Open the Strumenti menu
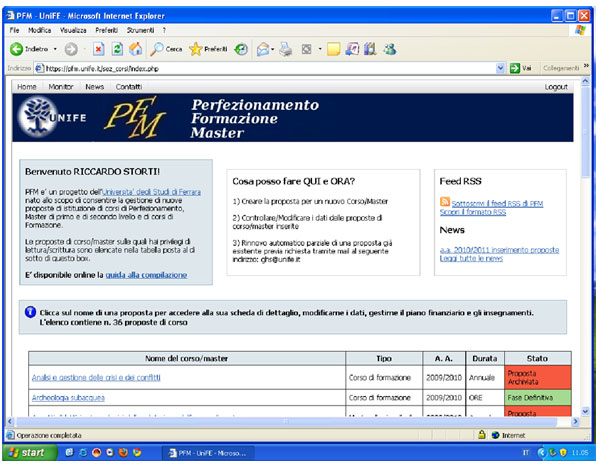Image resolution: width=596 pixels, height=465 pixels. [x=141, y=30]
